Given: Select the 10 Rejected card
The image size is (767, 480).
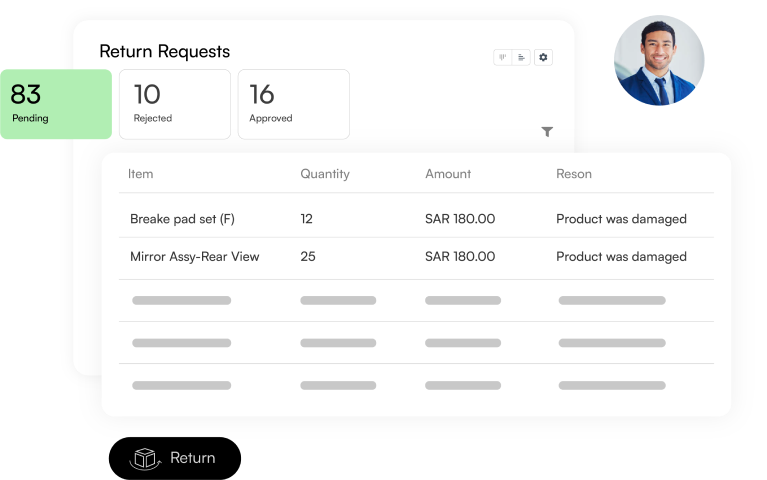Looking at the screenshot, I should [175, 104].
